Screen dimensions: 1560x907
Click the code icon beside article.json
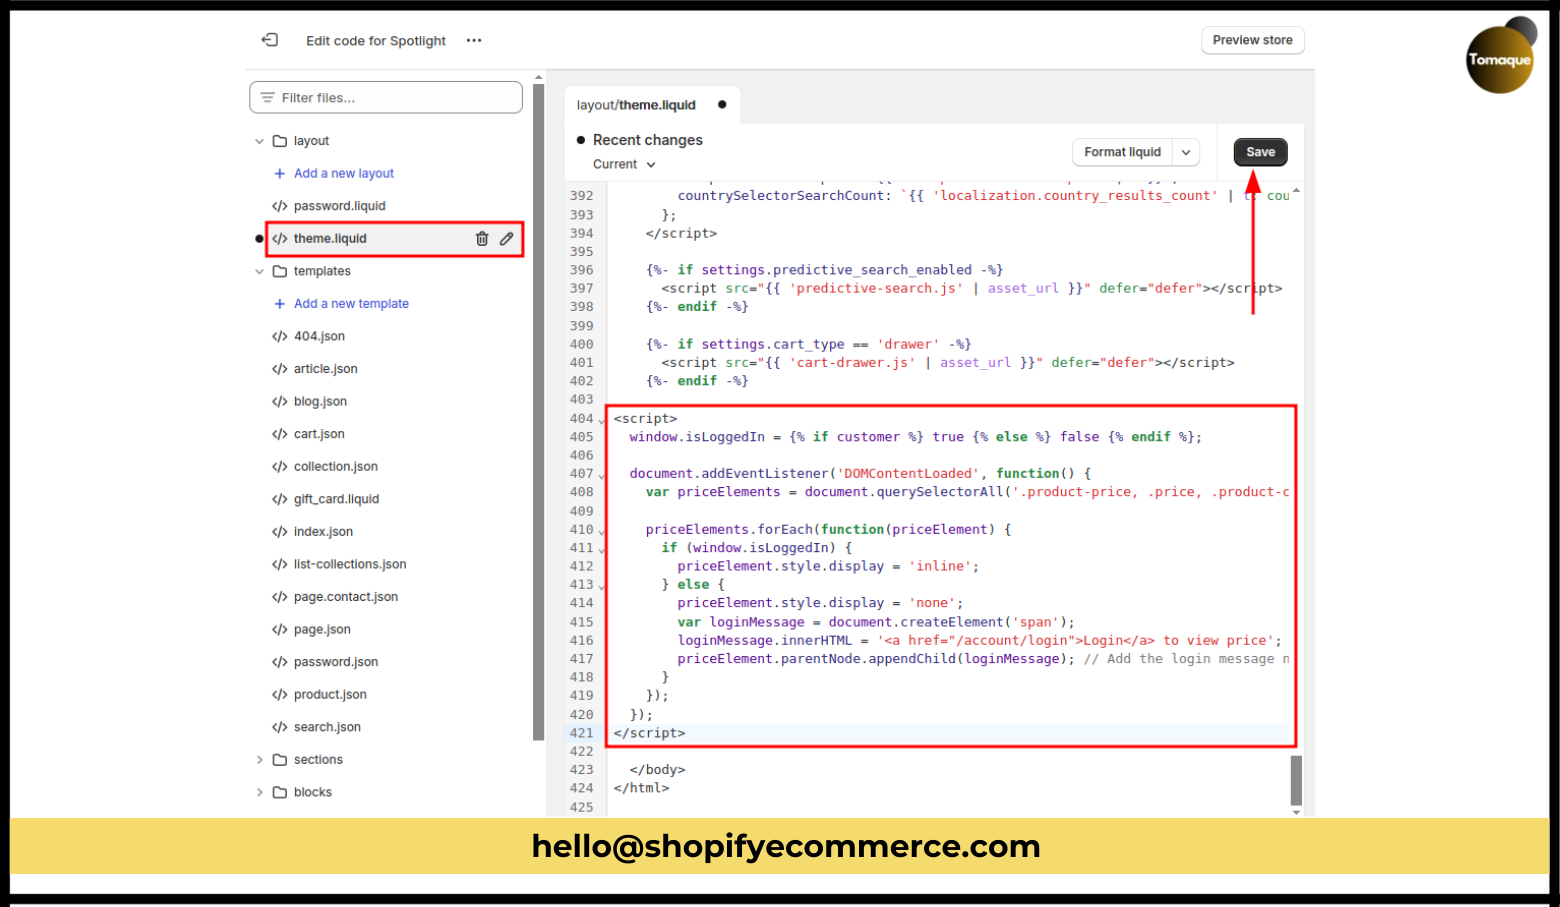pos(280,369)
